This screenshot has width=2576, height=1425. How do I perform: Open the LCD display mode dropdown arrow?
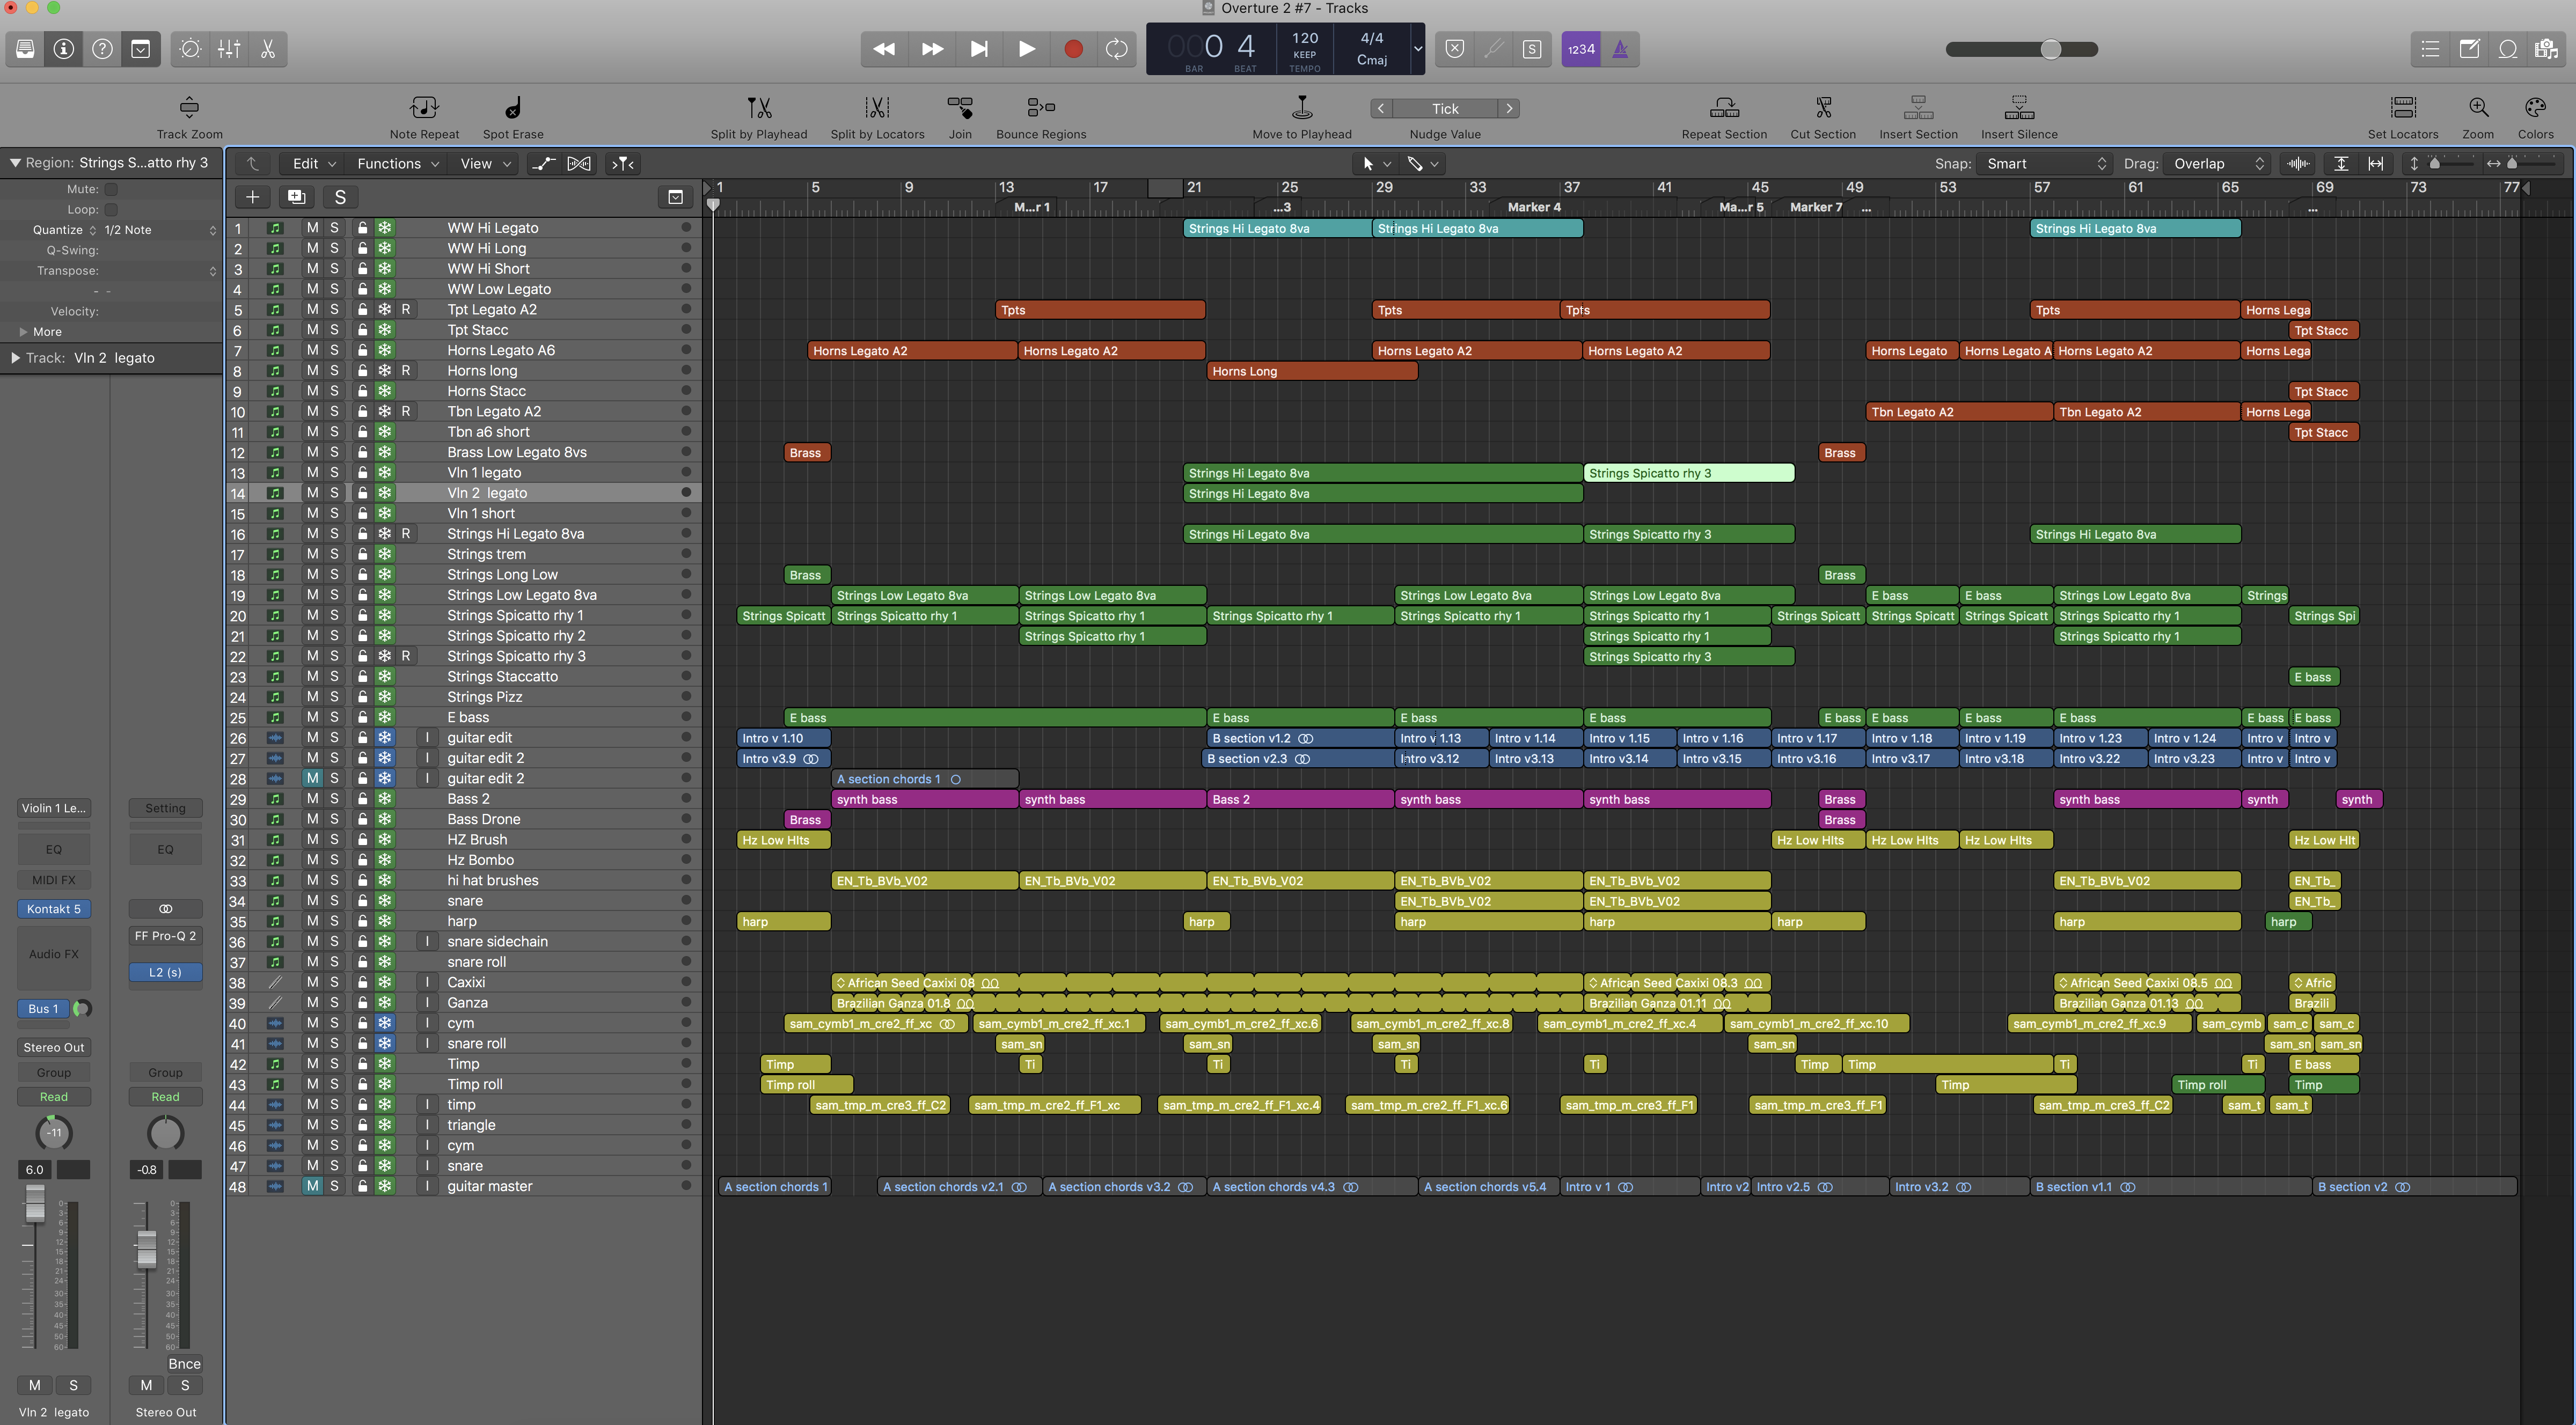pyautogui.click(x=1417, y=49)
